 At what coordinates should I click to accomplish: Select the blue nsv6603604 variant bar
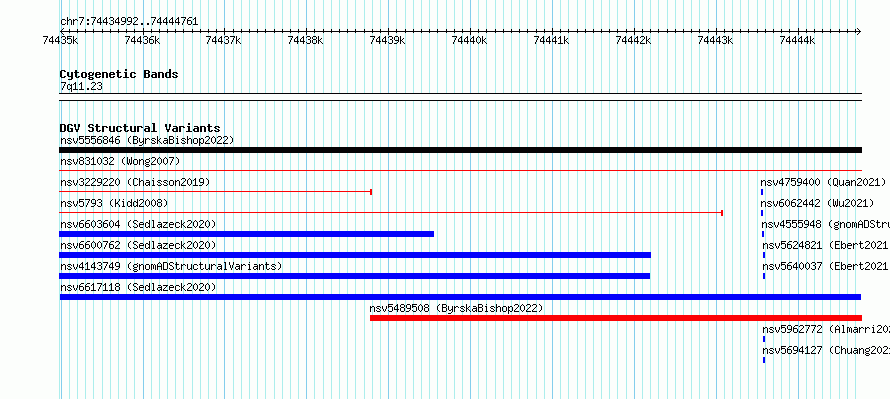pyautogui.click(x=247, y=234)
